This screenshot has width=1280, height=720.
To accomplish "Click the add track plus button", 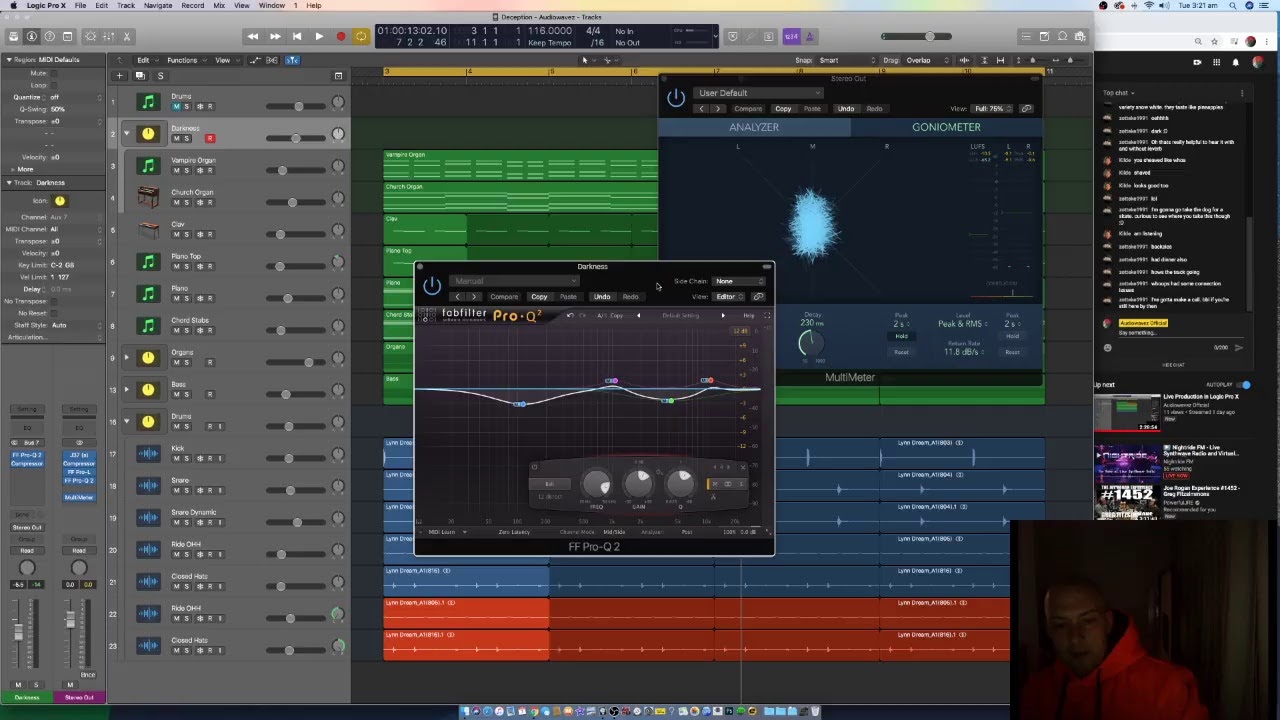I will (x=119, y=76).
